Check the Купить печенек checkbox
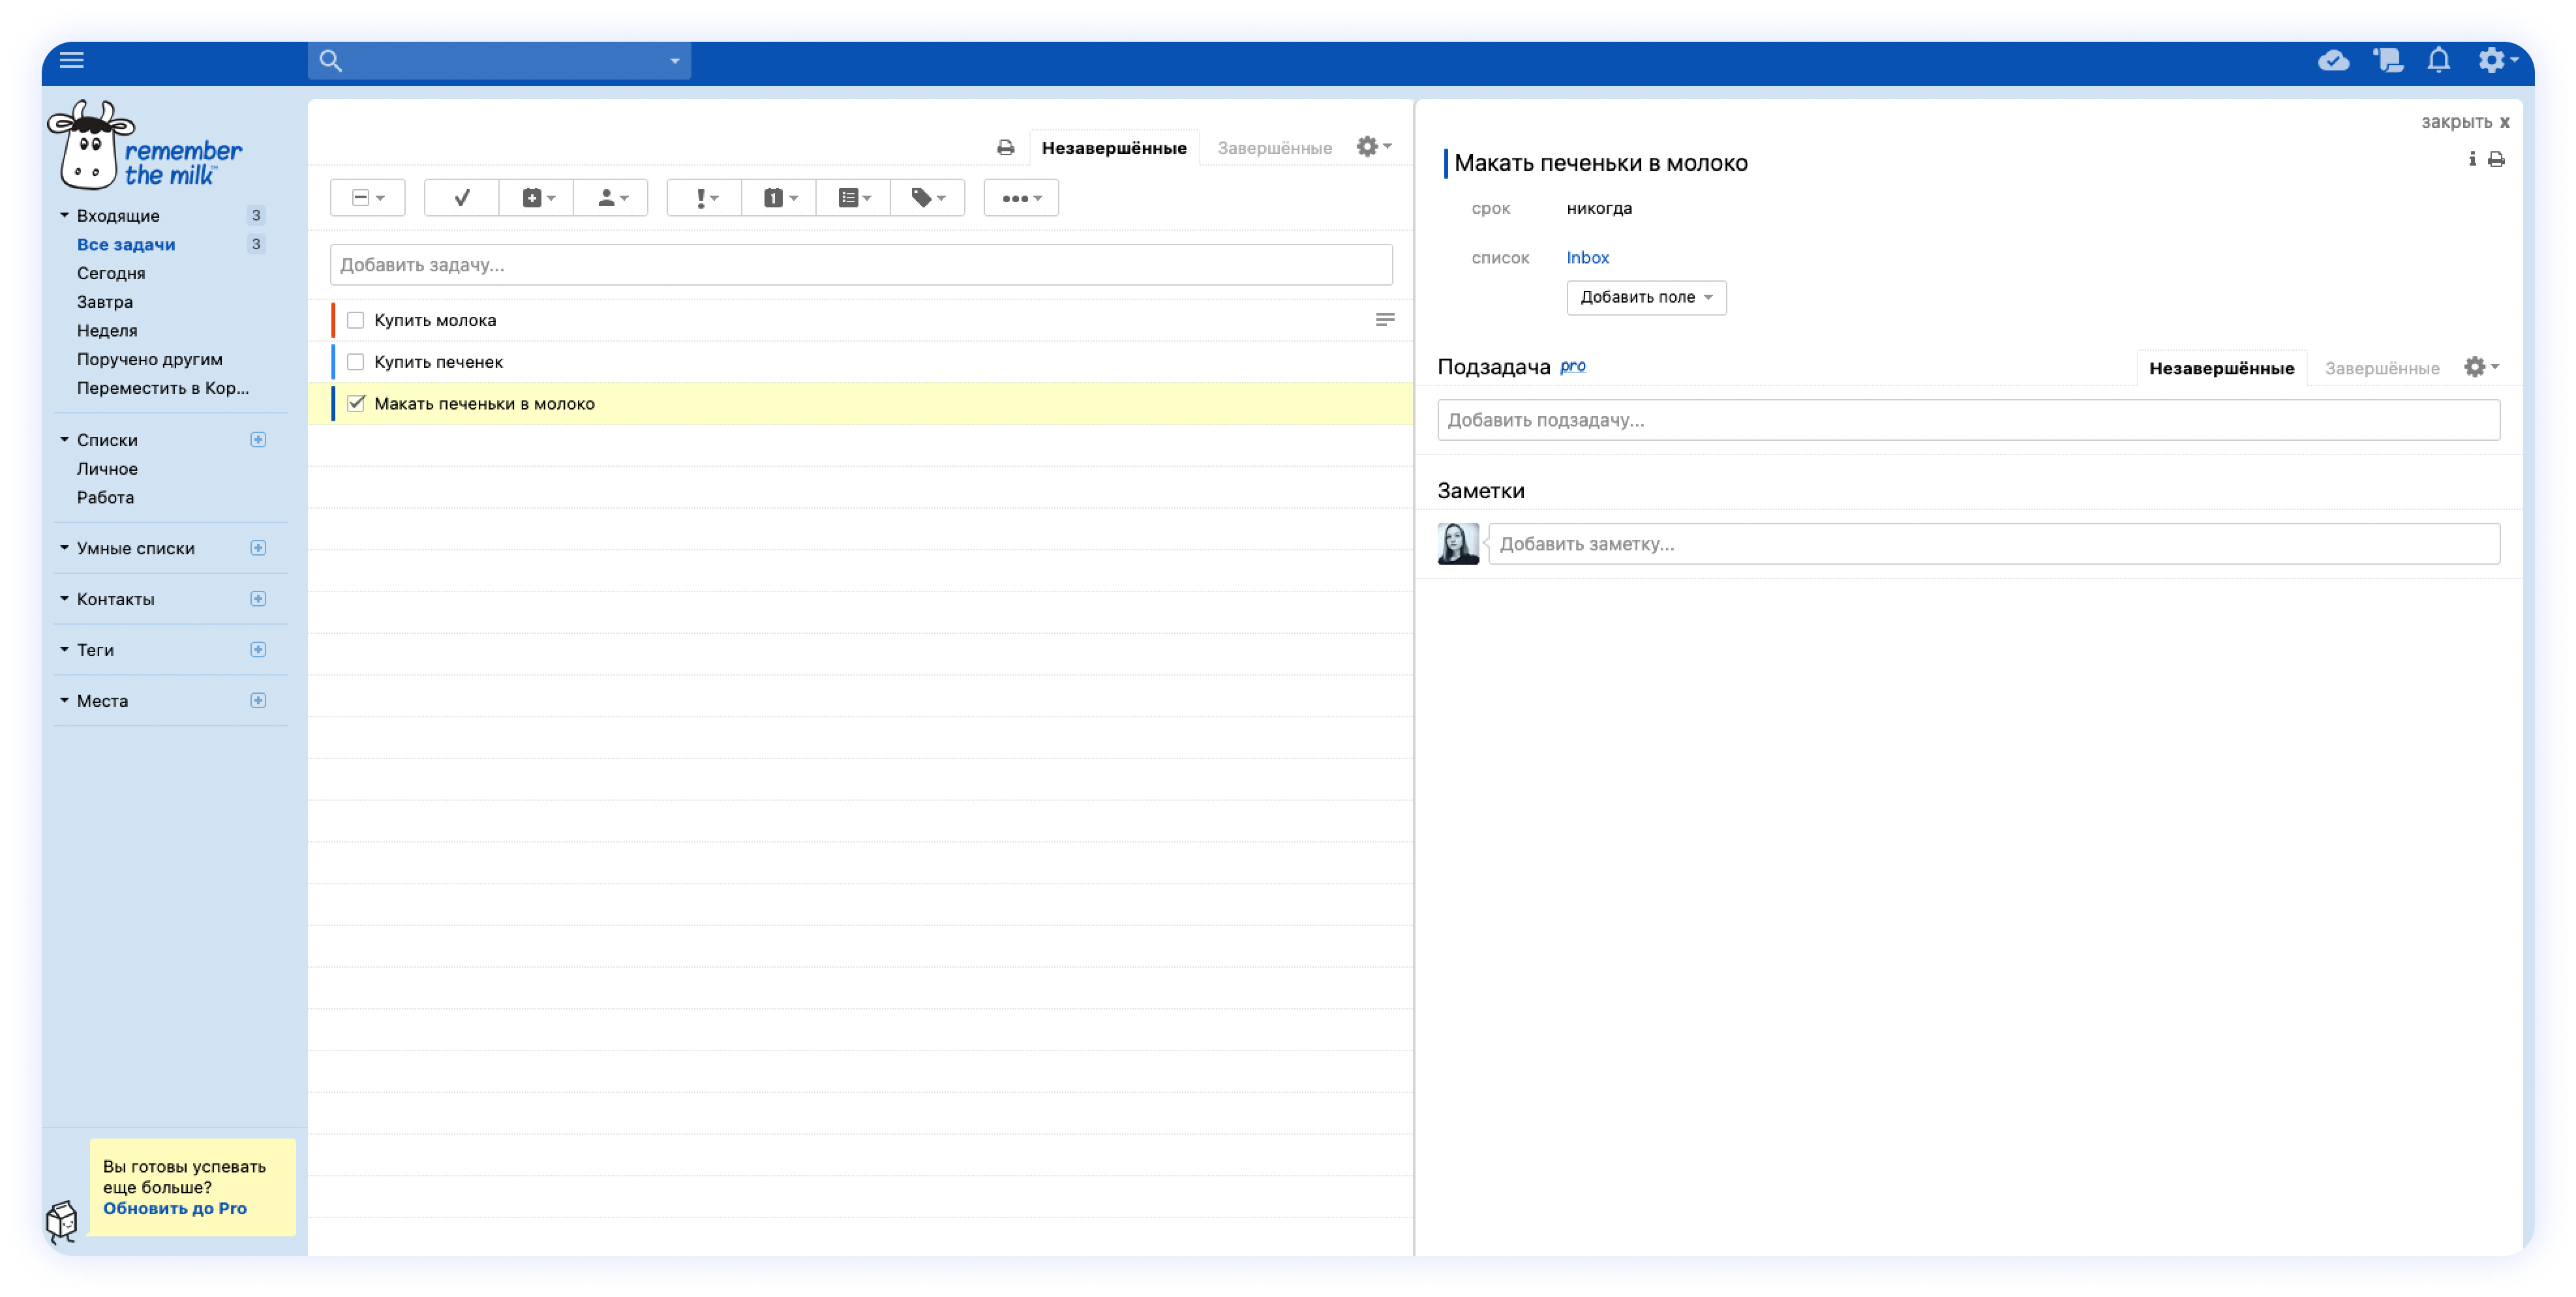Screen dimensions: 2576x1297 click(x=355, y=362)
